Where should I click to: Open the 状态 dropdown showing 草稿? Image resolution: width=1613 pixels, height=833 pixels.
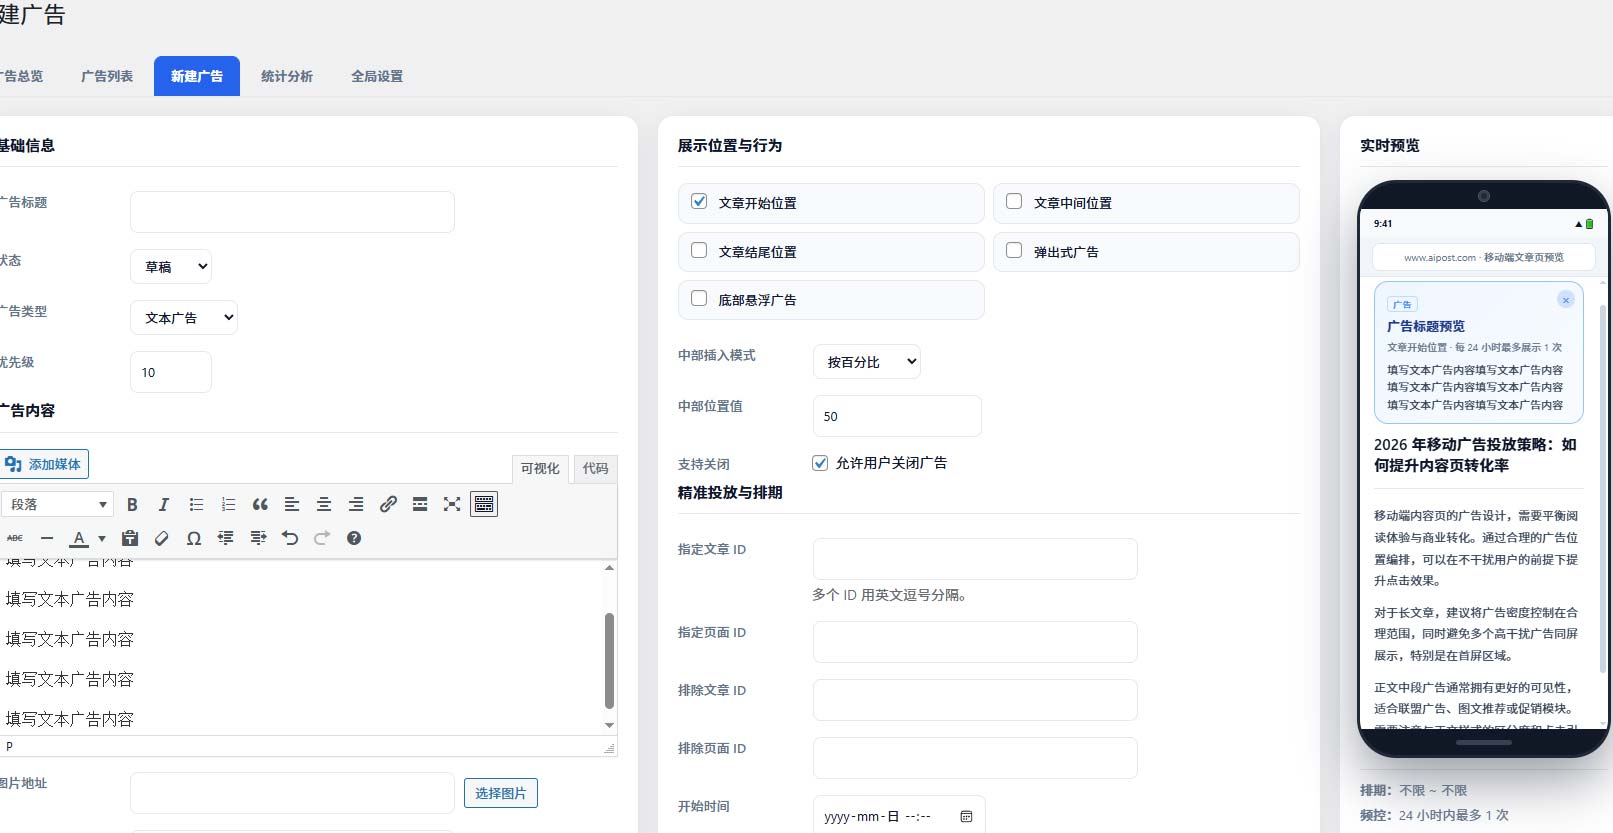click(171, 267)
